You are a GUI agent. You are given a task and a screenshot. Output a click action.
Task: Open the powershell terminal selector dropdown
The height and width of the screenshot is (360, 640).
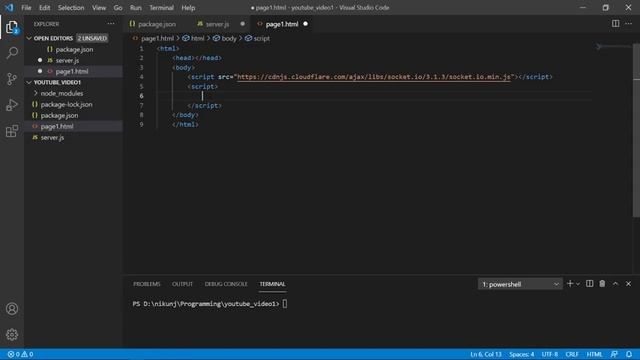[520, 284]
